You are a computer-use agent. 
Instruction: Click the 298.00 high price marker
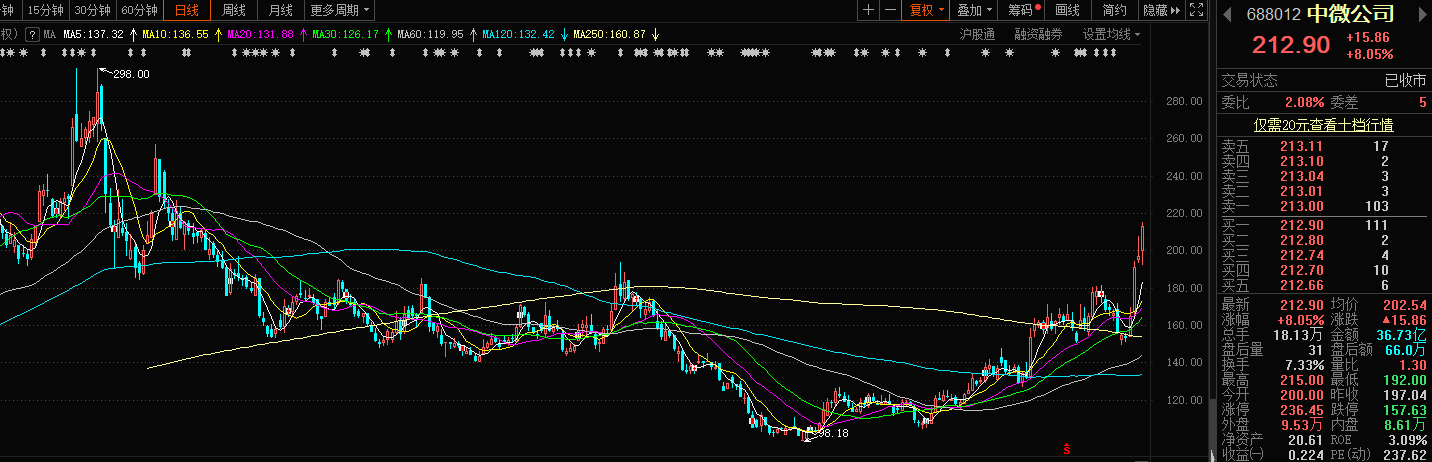(130, 74)
